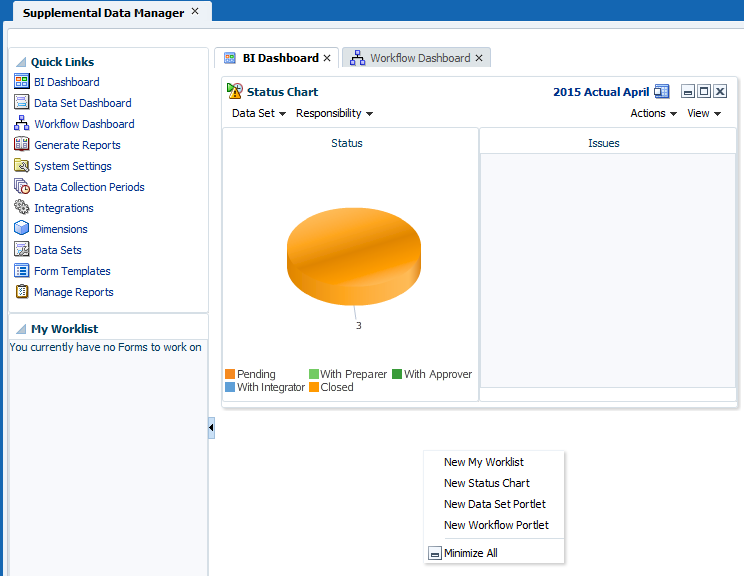The height and width of the screenshot is (576, 744).
Task: Click the Closed legend swatch
Action: pos(314,387)
